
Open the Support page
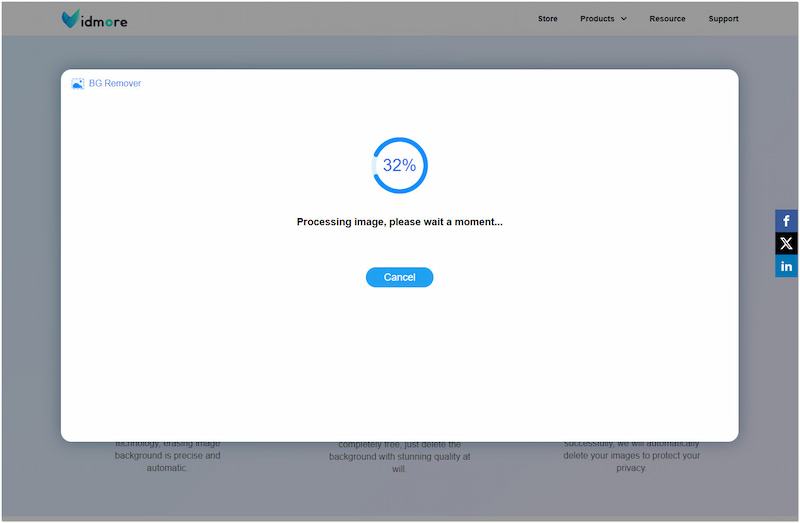(x=723, y=19)
